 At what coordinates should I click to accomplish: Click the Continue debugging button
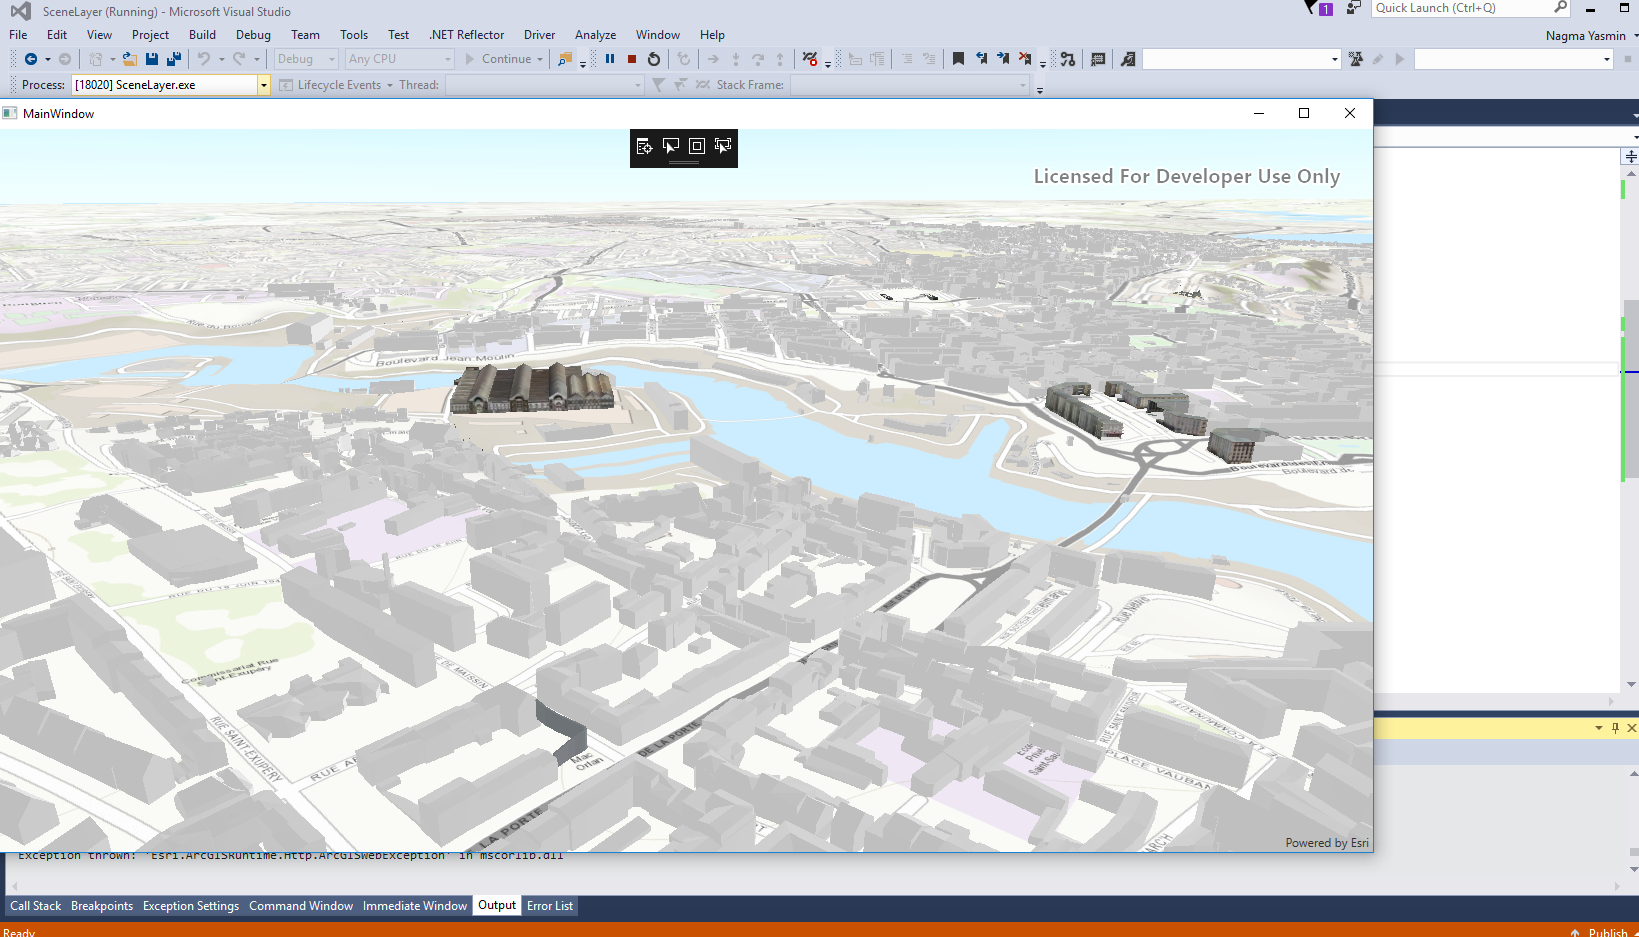[498, 59]
